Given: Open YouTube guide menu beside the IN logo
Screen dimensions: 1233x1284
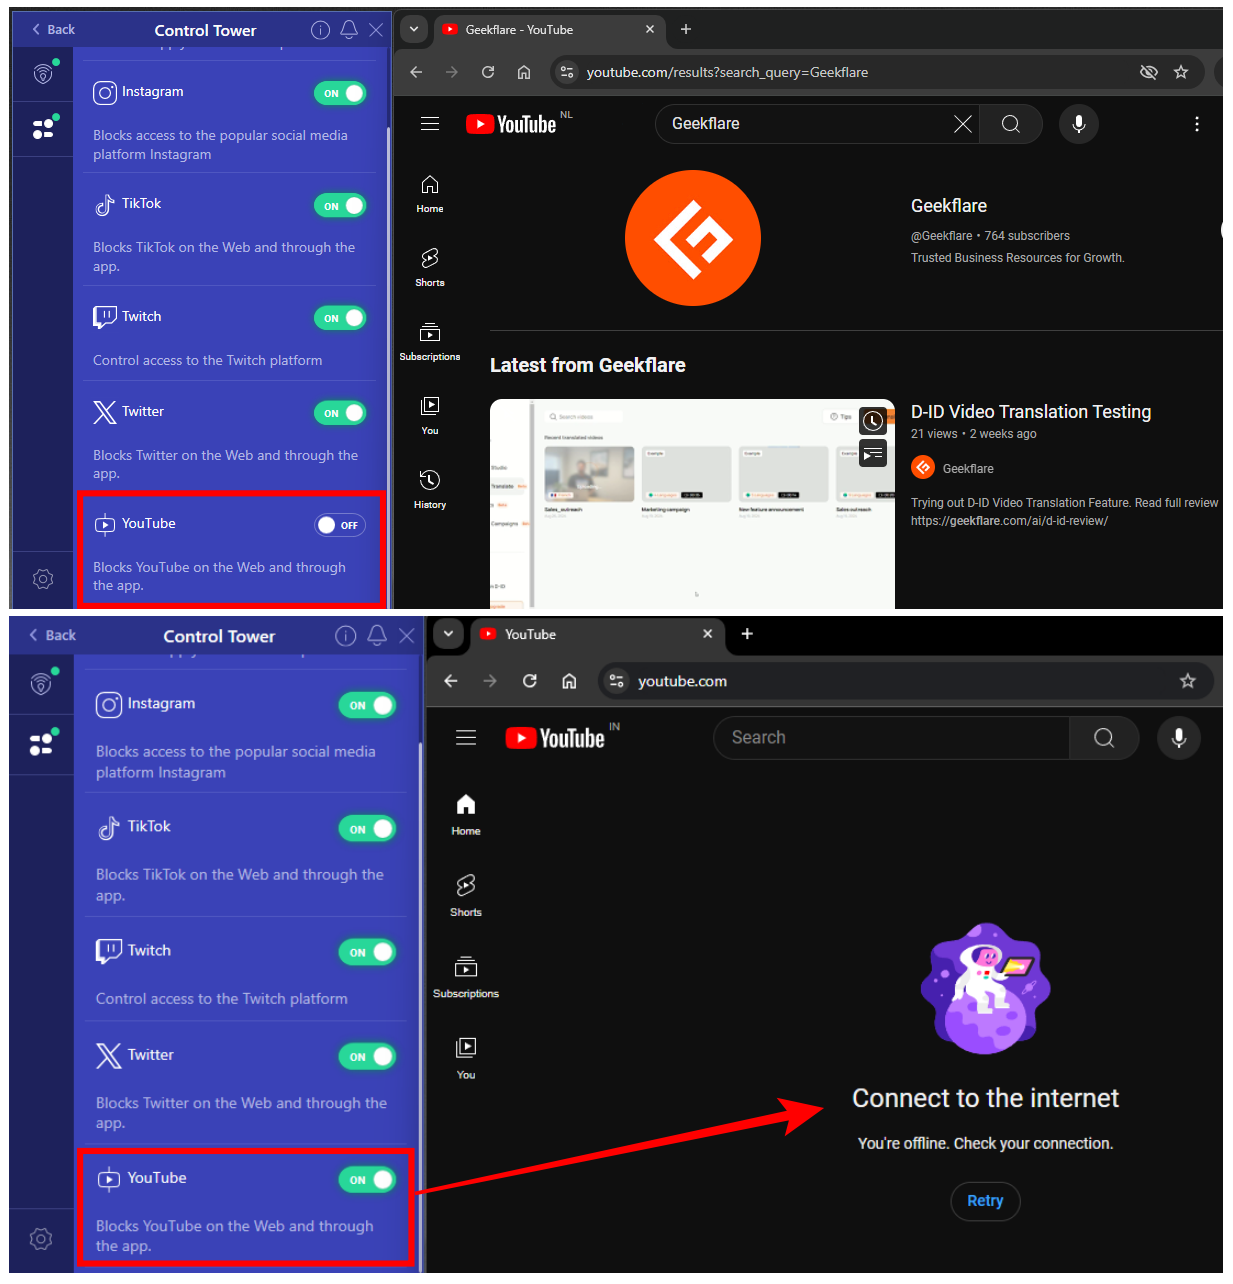Looking at the screenshot, I should coord(466,738).
